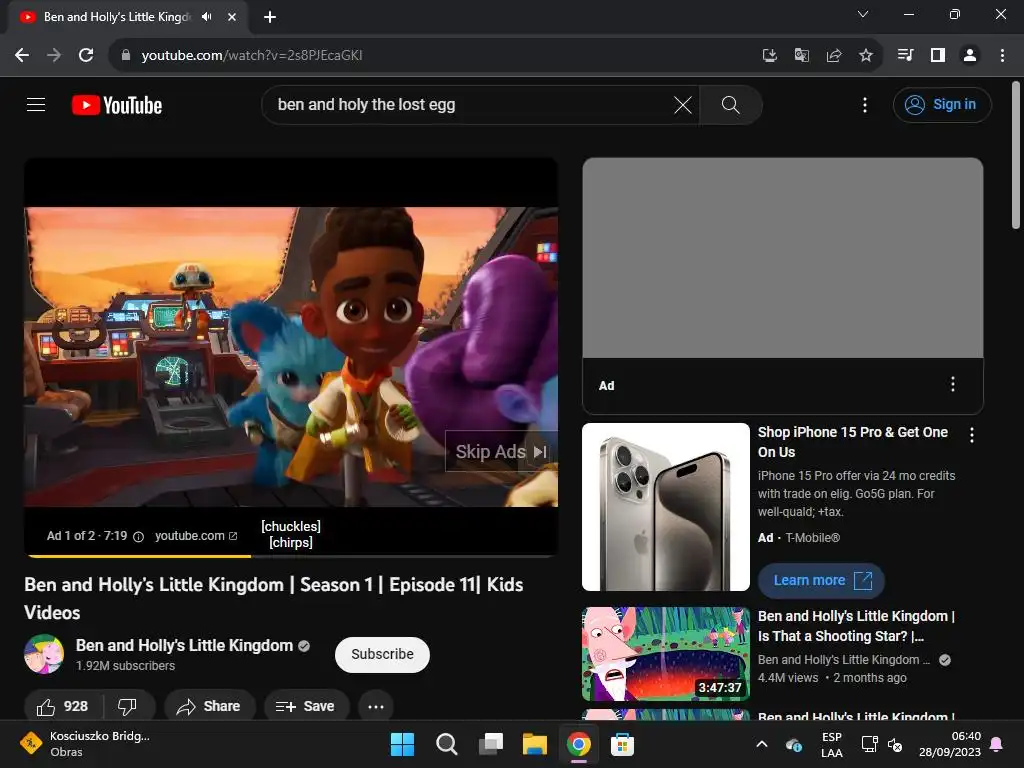Click the gray display ad banner
This screenshot has width=1024, height=768.
click(782, 258)
